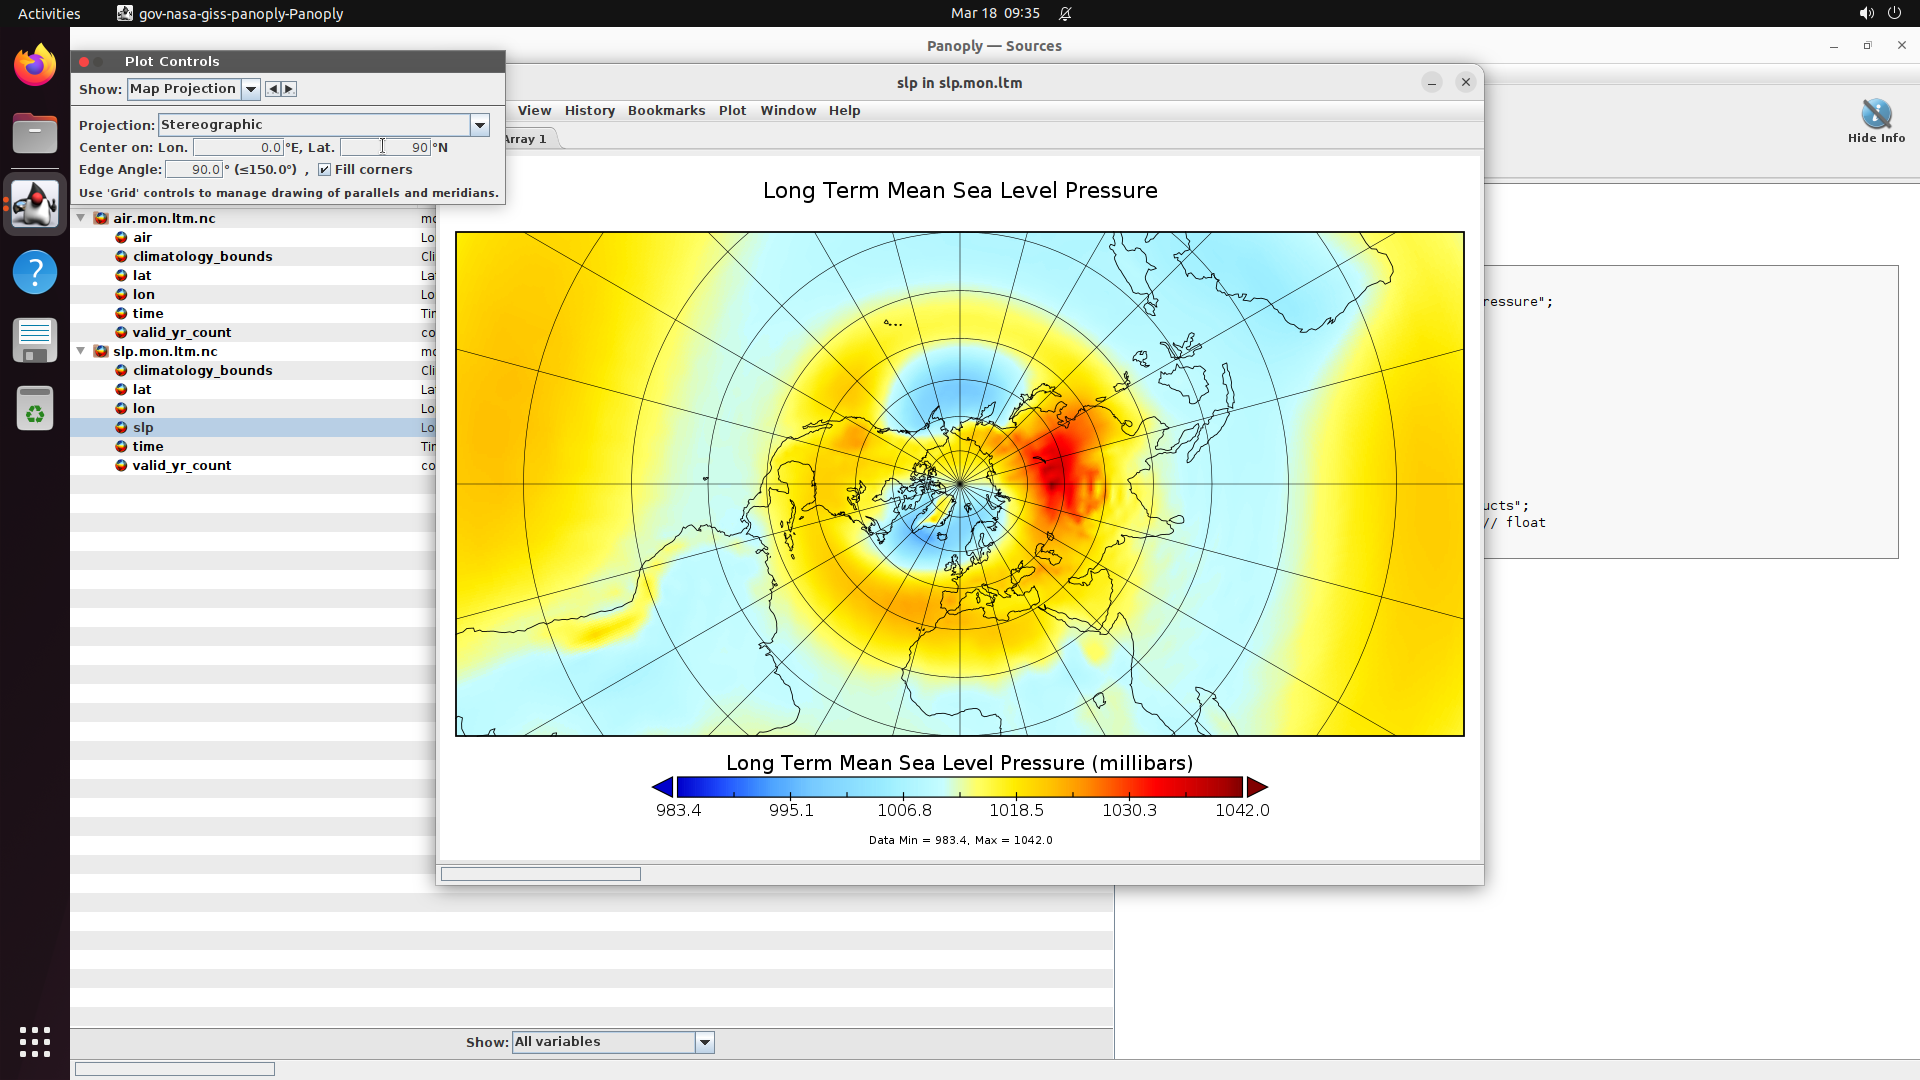Click the colorbar right red arrow
The width and height of the screenshot is (1920, 1080).
pos(1257,787)
